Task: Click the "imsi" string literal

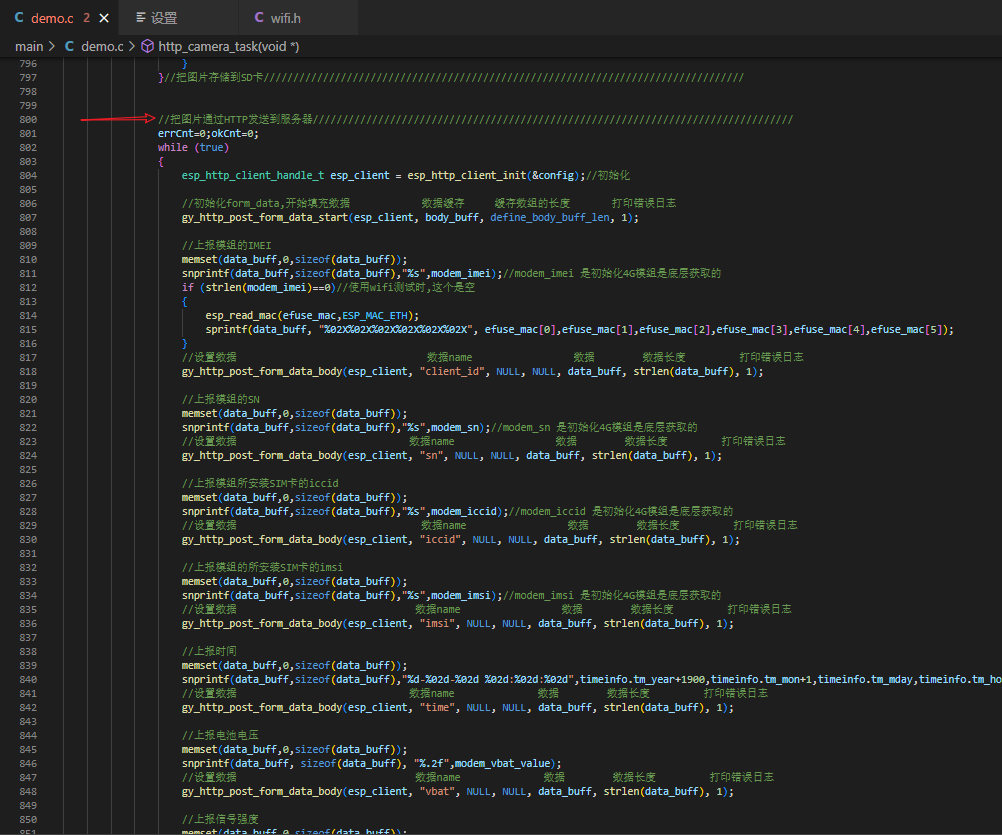Action: click(437, 624)
